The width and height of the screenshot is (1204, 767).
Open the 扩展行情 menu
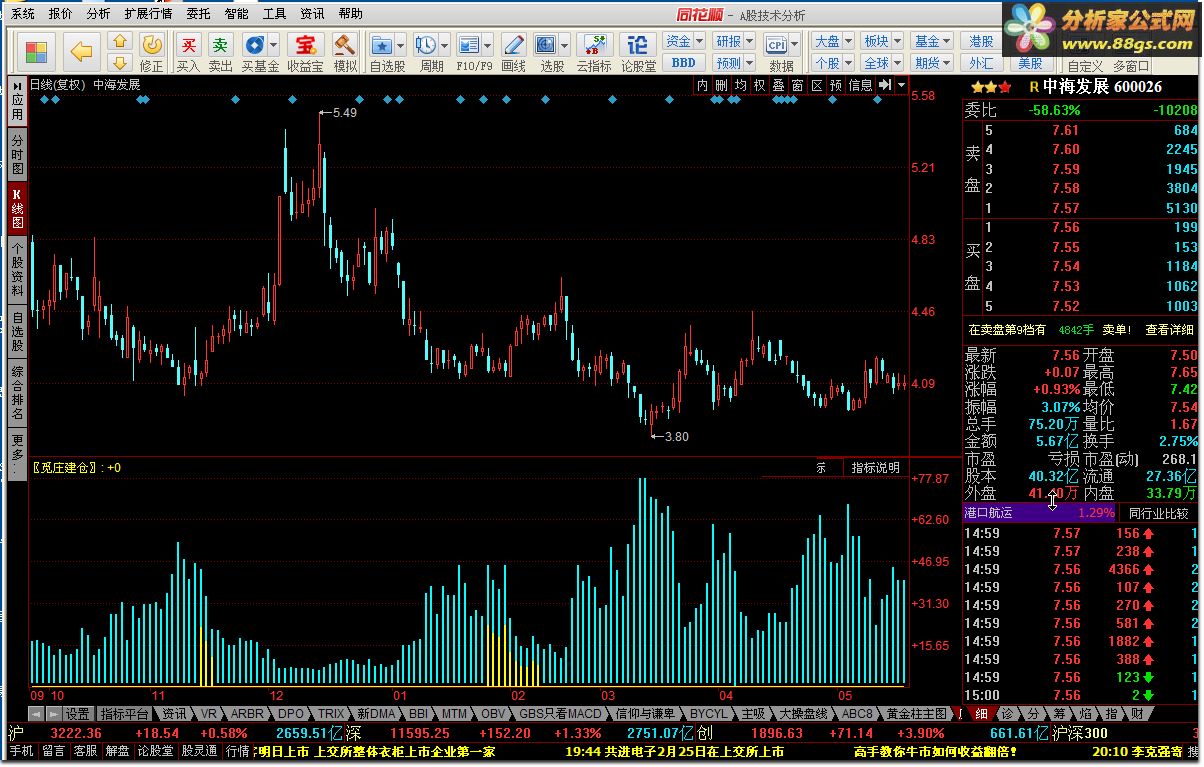pyautogui.click(x=148, y=14)
